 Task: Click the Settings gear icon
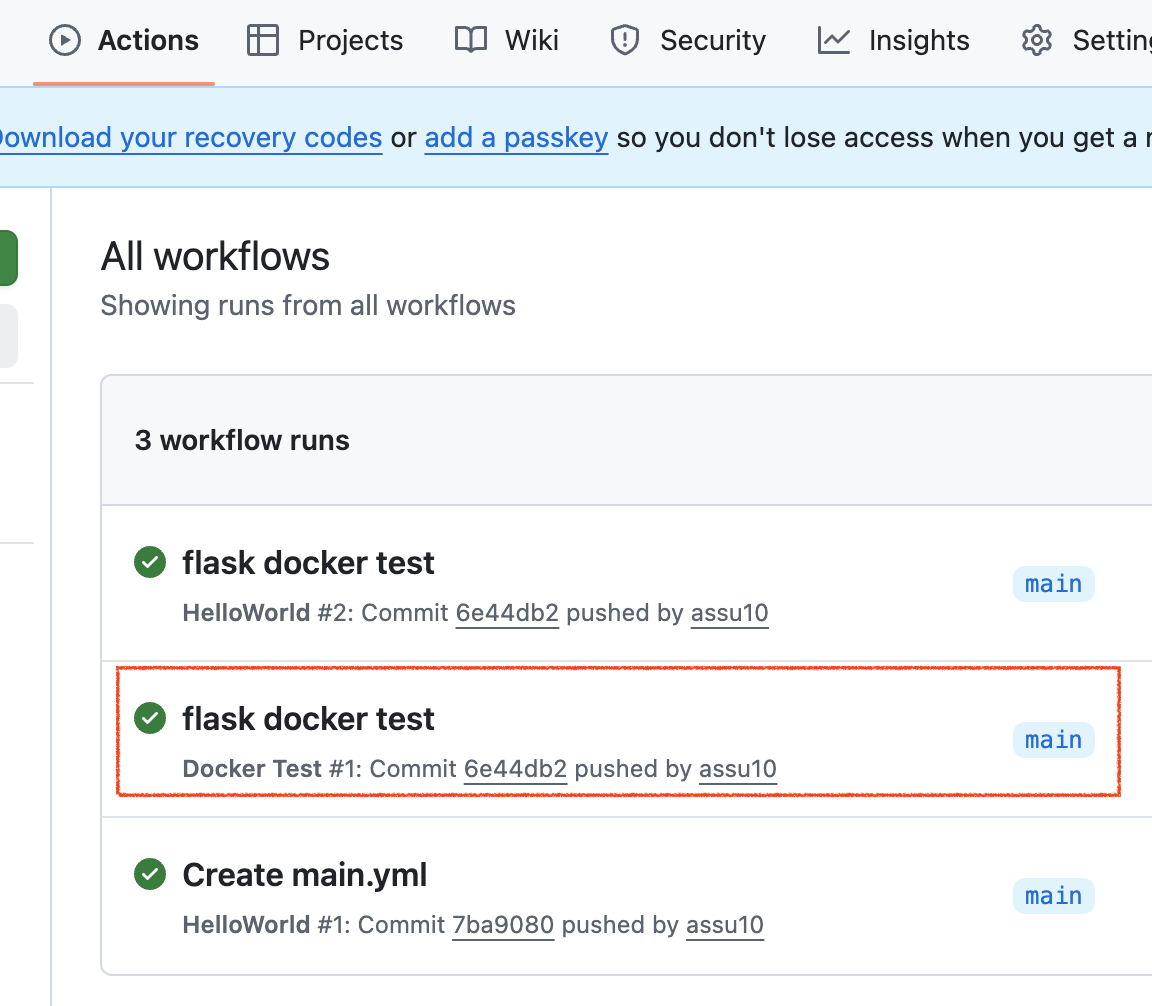[x=1037, y=40]
